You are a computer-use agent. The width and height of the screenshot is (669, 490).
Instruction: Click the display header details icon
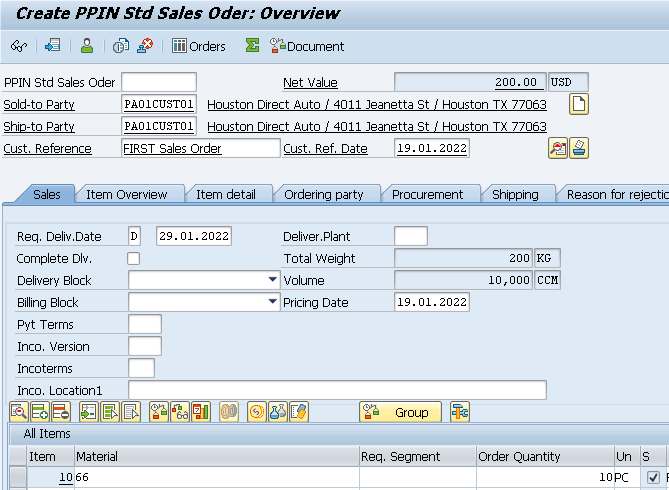(558, 148)
